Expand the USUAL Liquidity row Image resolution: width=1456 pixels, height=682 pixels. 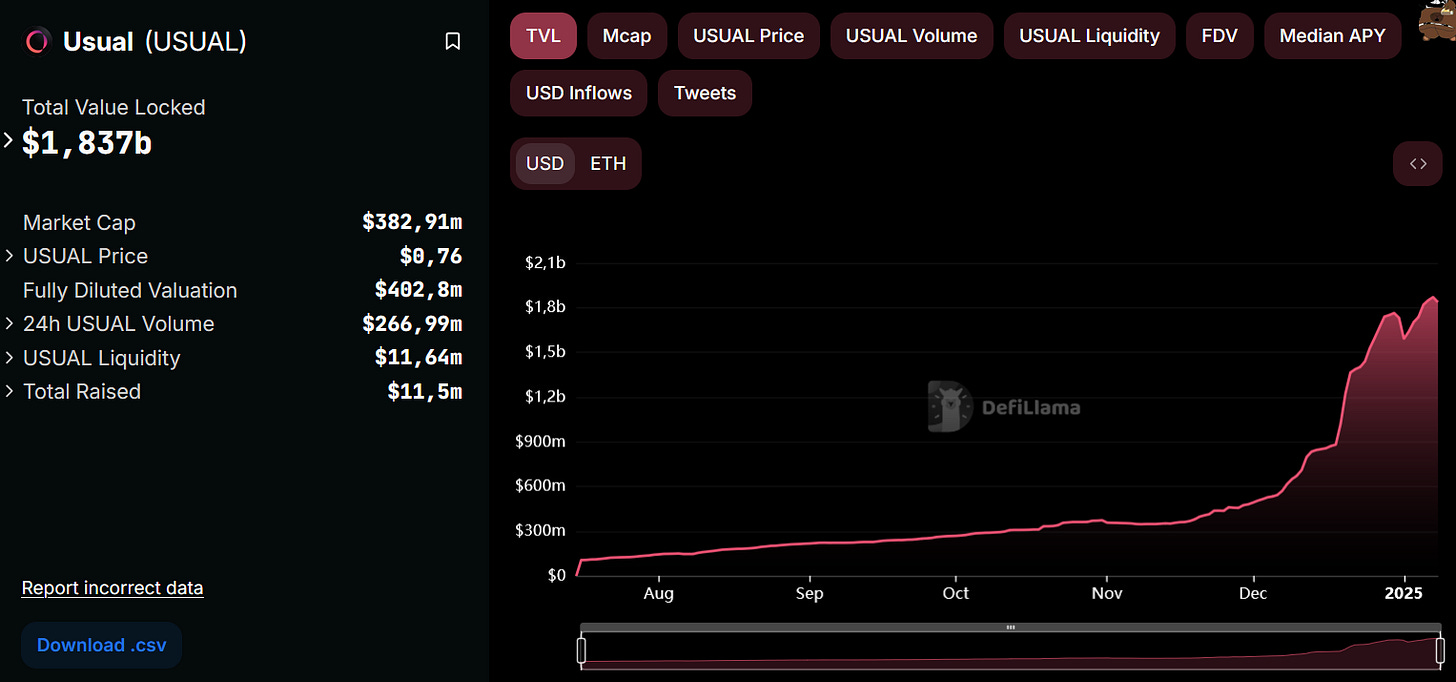pos(9,358)
